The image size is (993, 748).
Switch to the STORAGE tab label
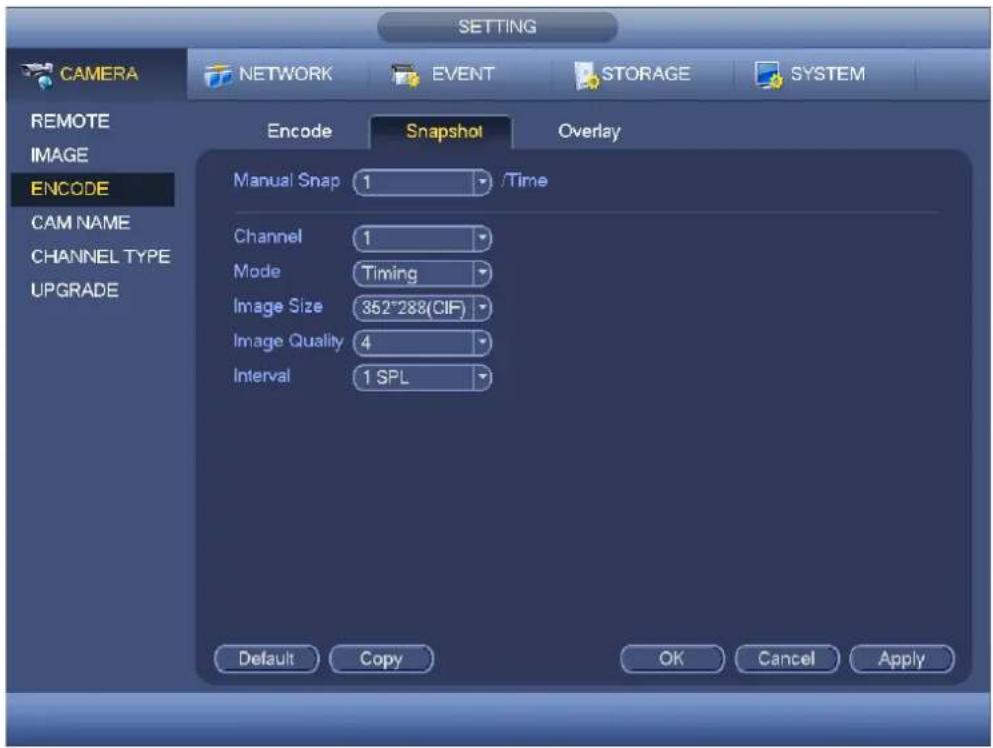click(x=645, y=74)
